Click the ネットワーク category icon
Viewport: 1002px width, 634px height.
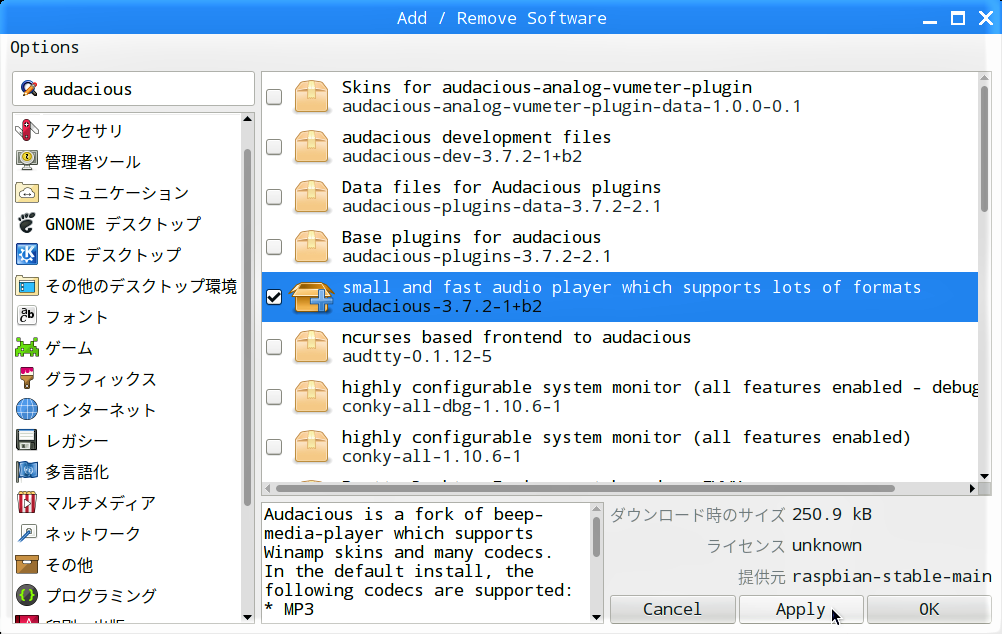pos(27,534)
